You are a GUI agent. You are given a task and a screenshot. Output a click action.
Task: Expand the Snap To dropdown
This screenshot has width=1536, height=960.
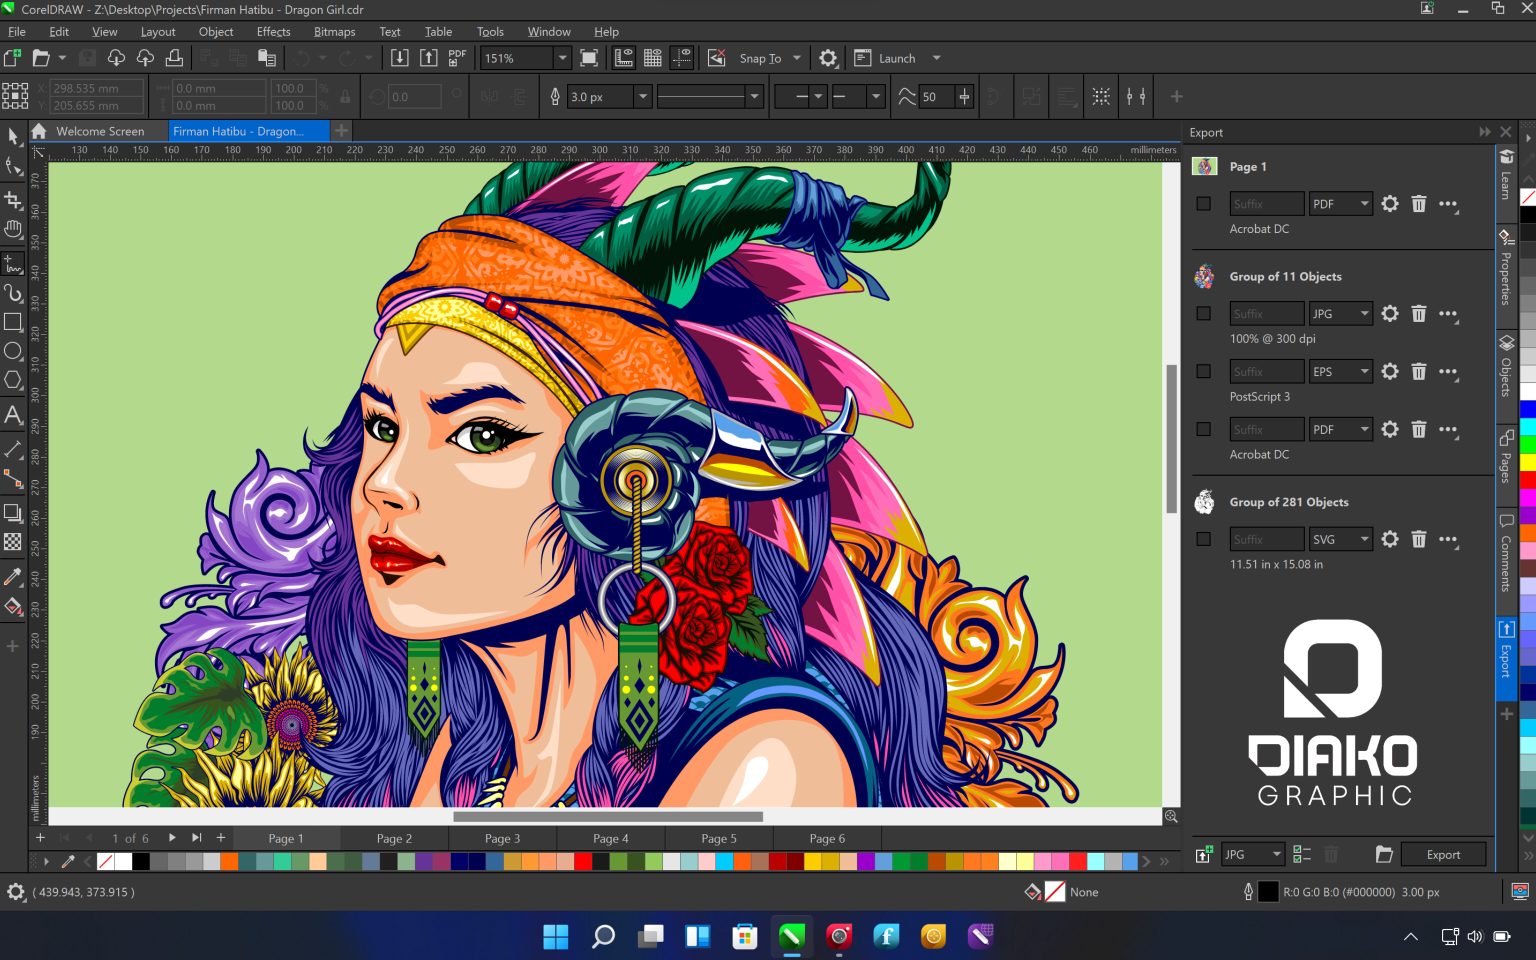coord(797,58)
